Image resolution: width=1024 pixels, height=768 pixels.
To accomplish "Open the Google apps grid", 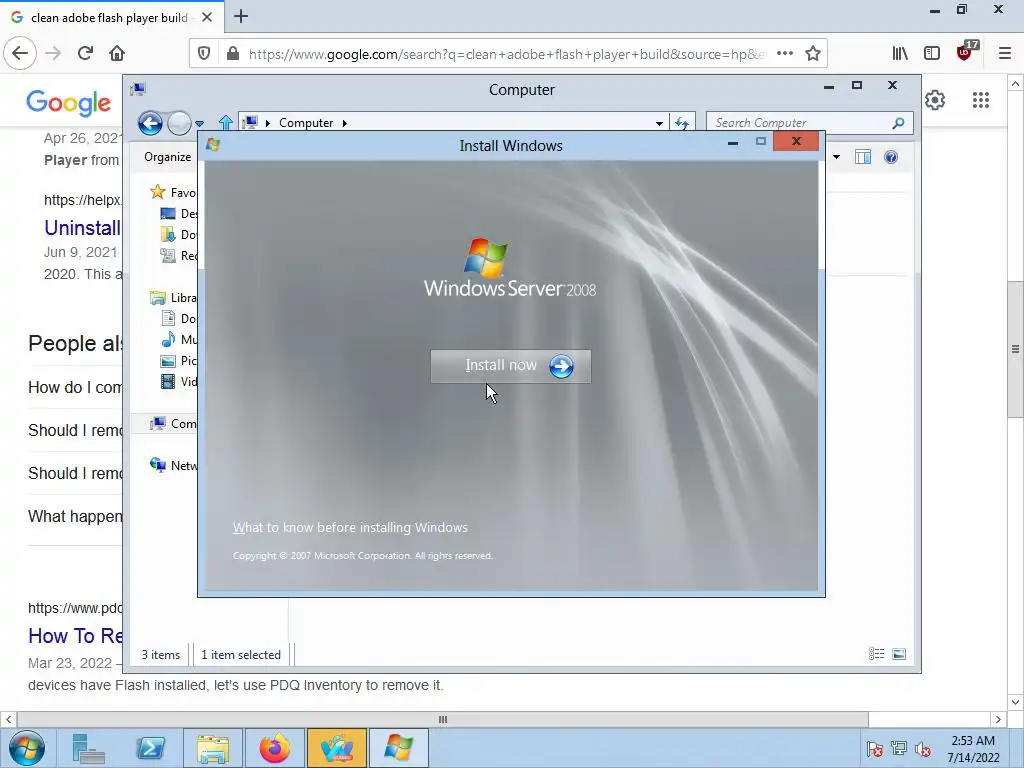I will point(980,100).
